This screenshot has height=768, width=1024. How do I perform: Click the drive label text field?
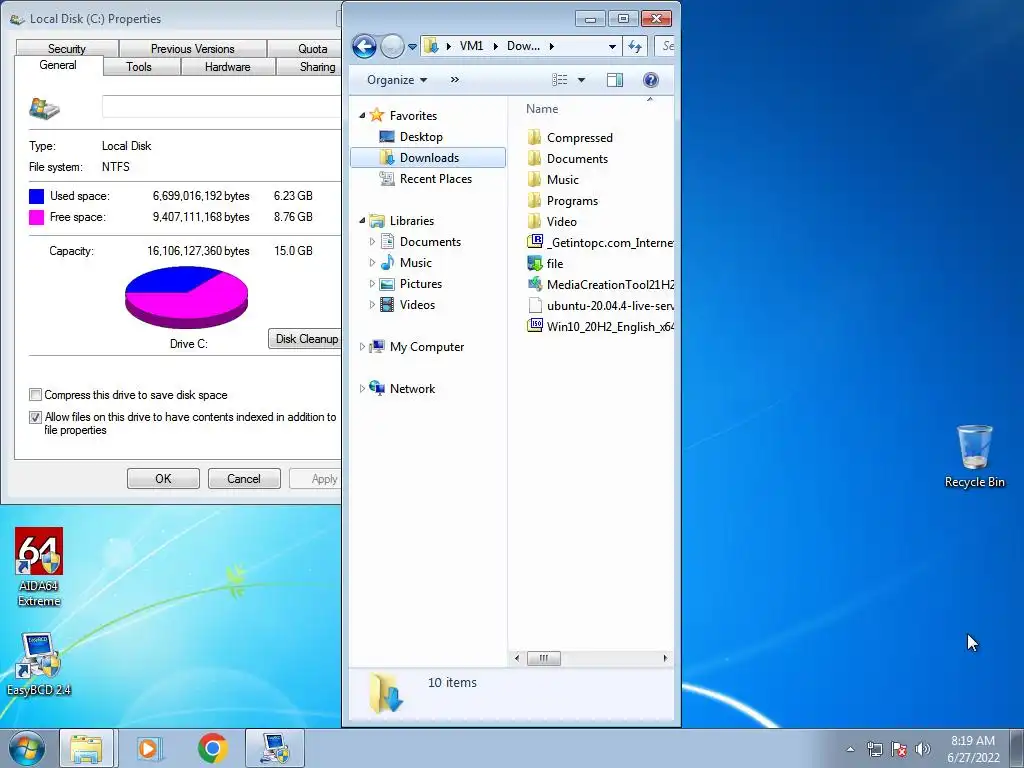(221, 106)
